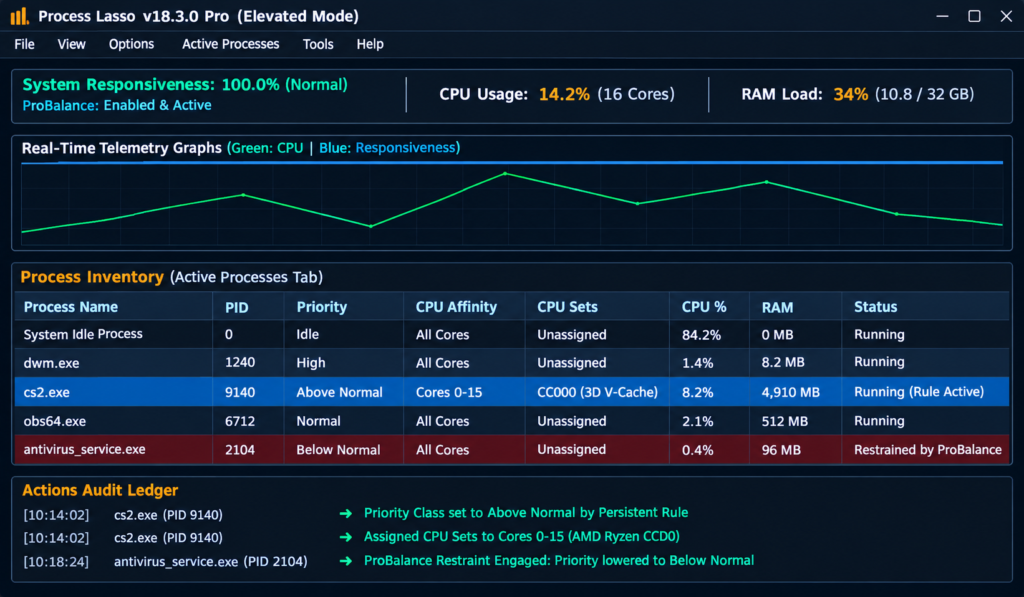Click the CCD00 (3D V-Cache) CPU Sets cell
Image resolution: width=1024 pixels, height=597 pixels.
[597, 392]
